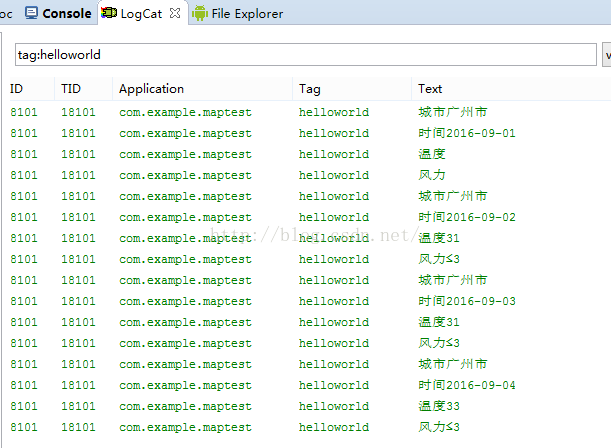Click the LogCat tab icon

(x=109, y=13)
